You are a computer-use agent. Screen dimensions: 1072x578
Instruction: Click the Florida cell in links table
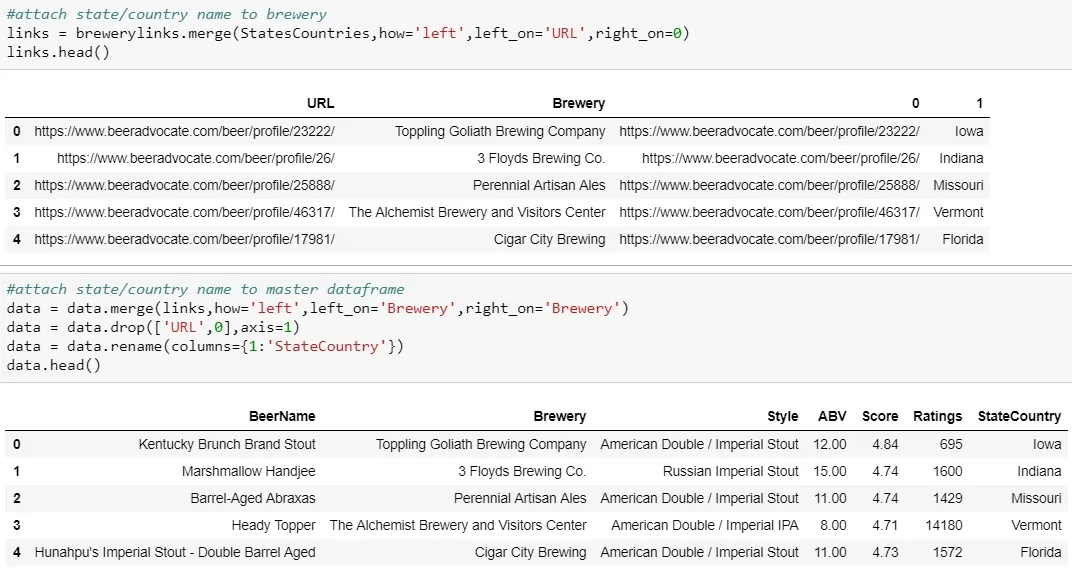point(963,239)
